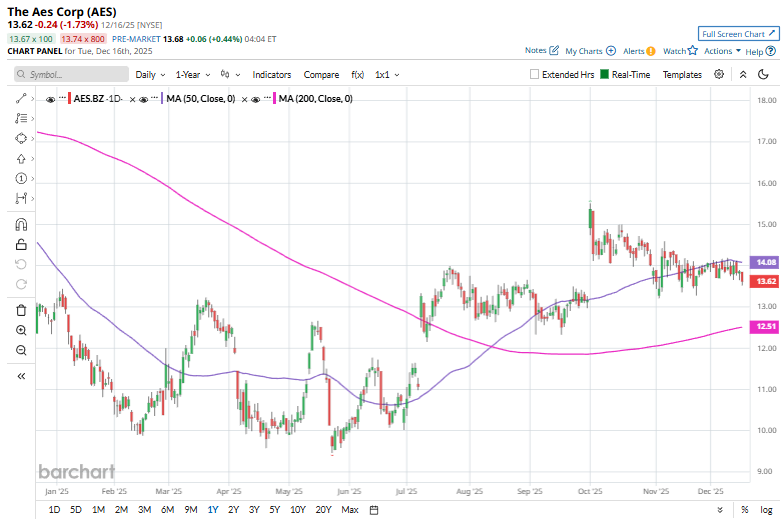
Task: Enable the Extended Hrs checkbox
Action: pyautogui.click(x=535, y=74)
